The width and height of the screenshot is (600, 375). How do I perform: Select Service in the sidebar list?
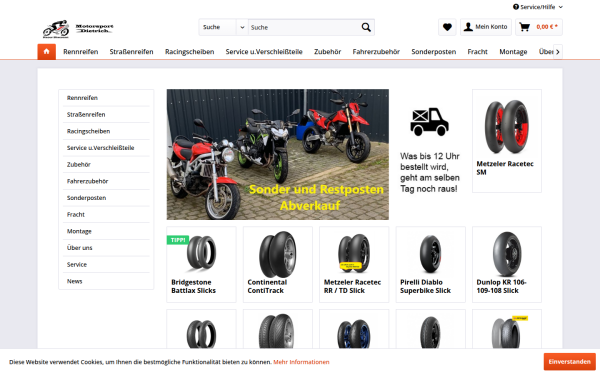[x=106, y=264]
